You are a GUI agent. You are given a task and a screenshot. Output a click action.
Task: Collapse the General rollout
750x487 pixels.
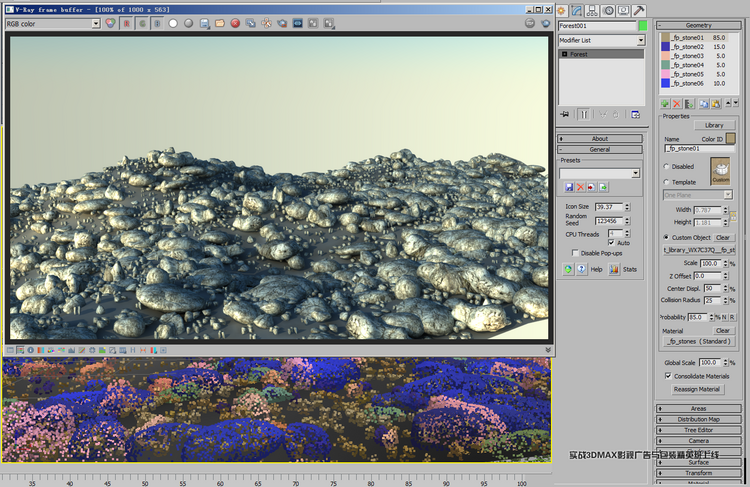point(600,150)
